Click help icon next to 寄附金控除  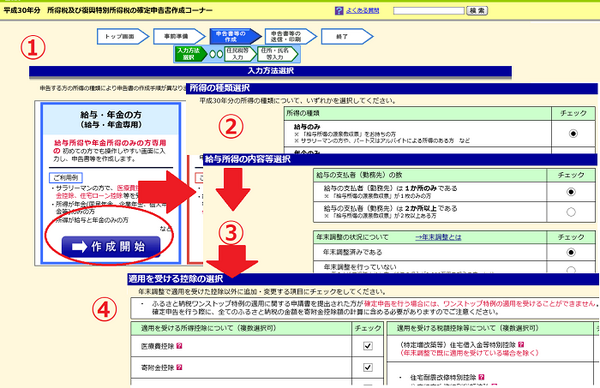pos(179,367)
